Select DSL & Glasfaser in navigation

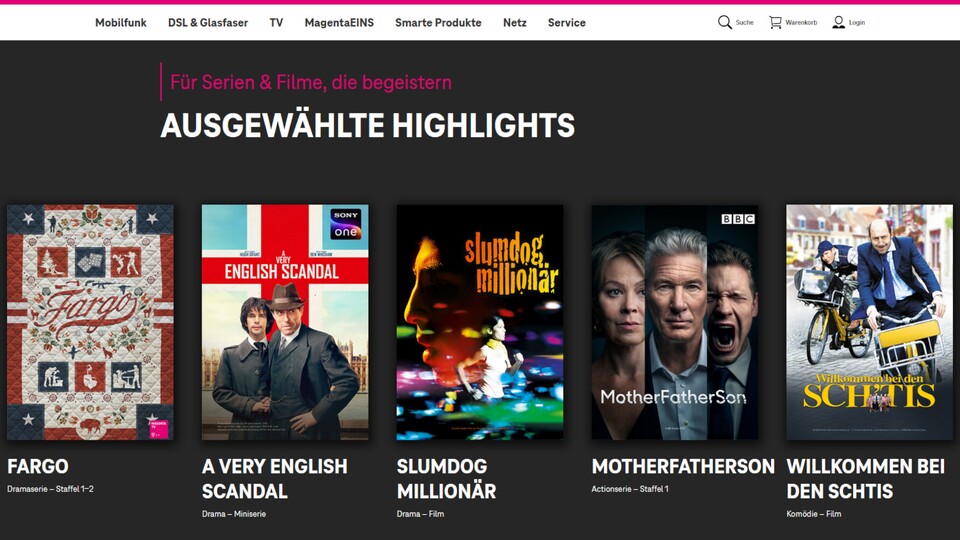[x=208, y=23]
